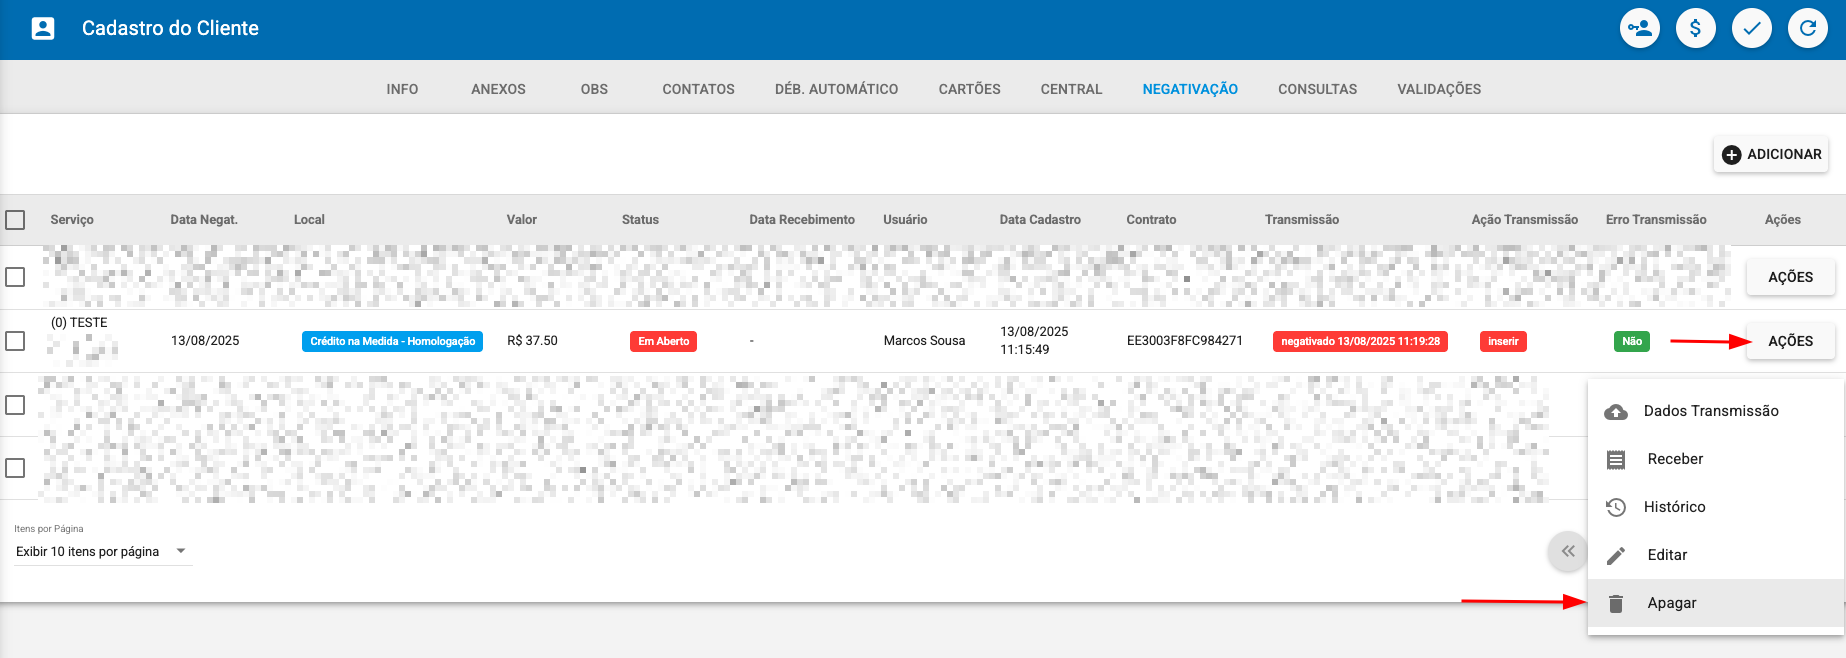Click the pencil icon beside Editar
The height and width of the screenshot is (658, 1846).
pyautogui.click(x=1616, y=556)
